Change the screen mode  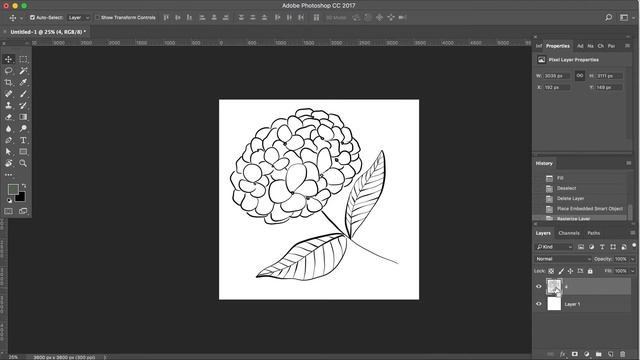coord(23,211)
